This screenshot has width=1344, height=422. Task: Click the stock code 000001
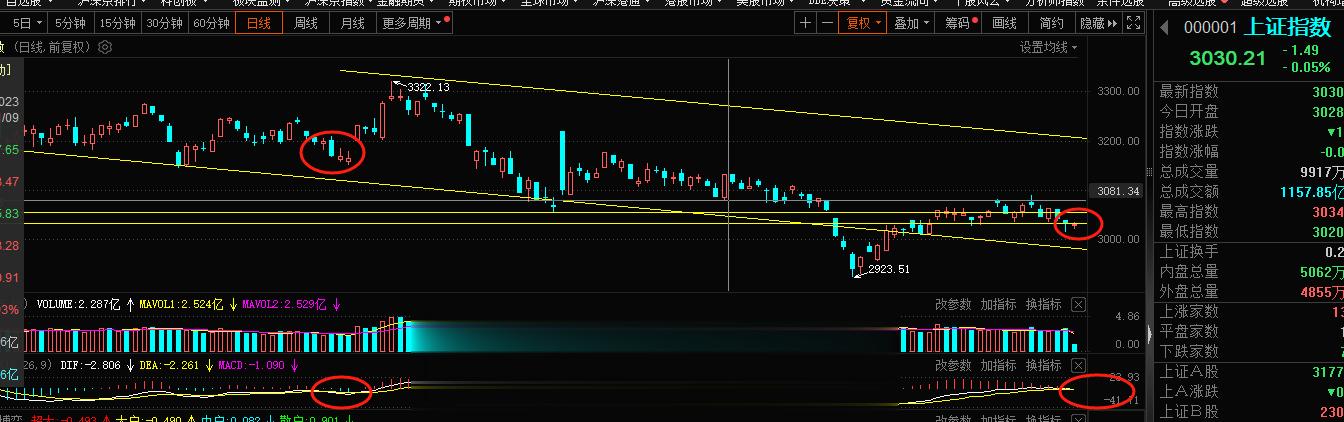coord(1210,29)
